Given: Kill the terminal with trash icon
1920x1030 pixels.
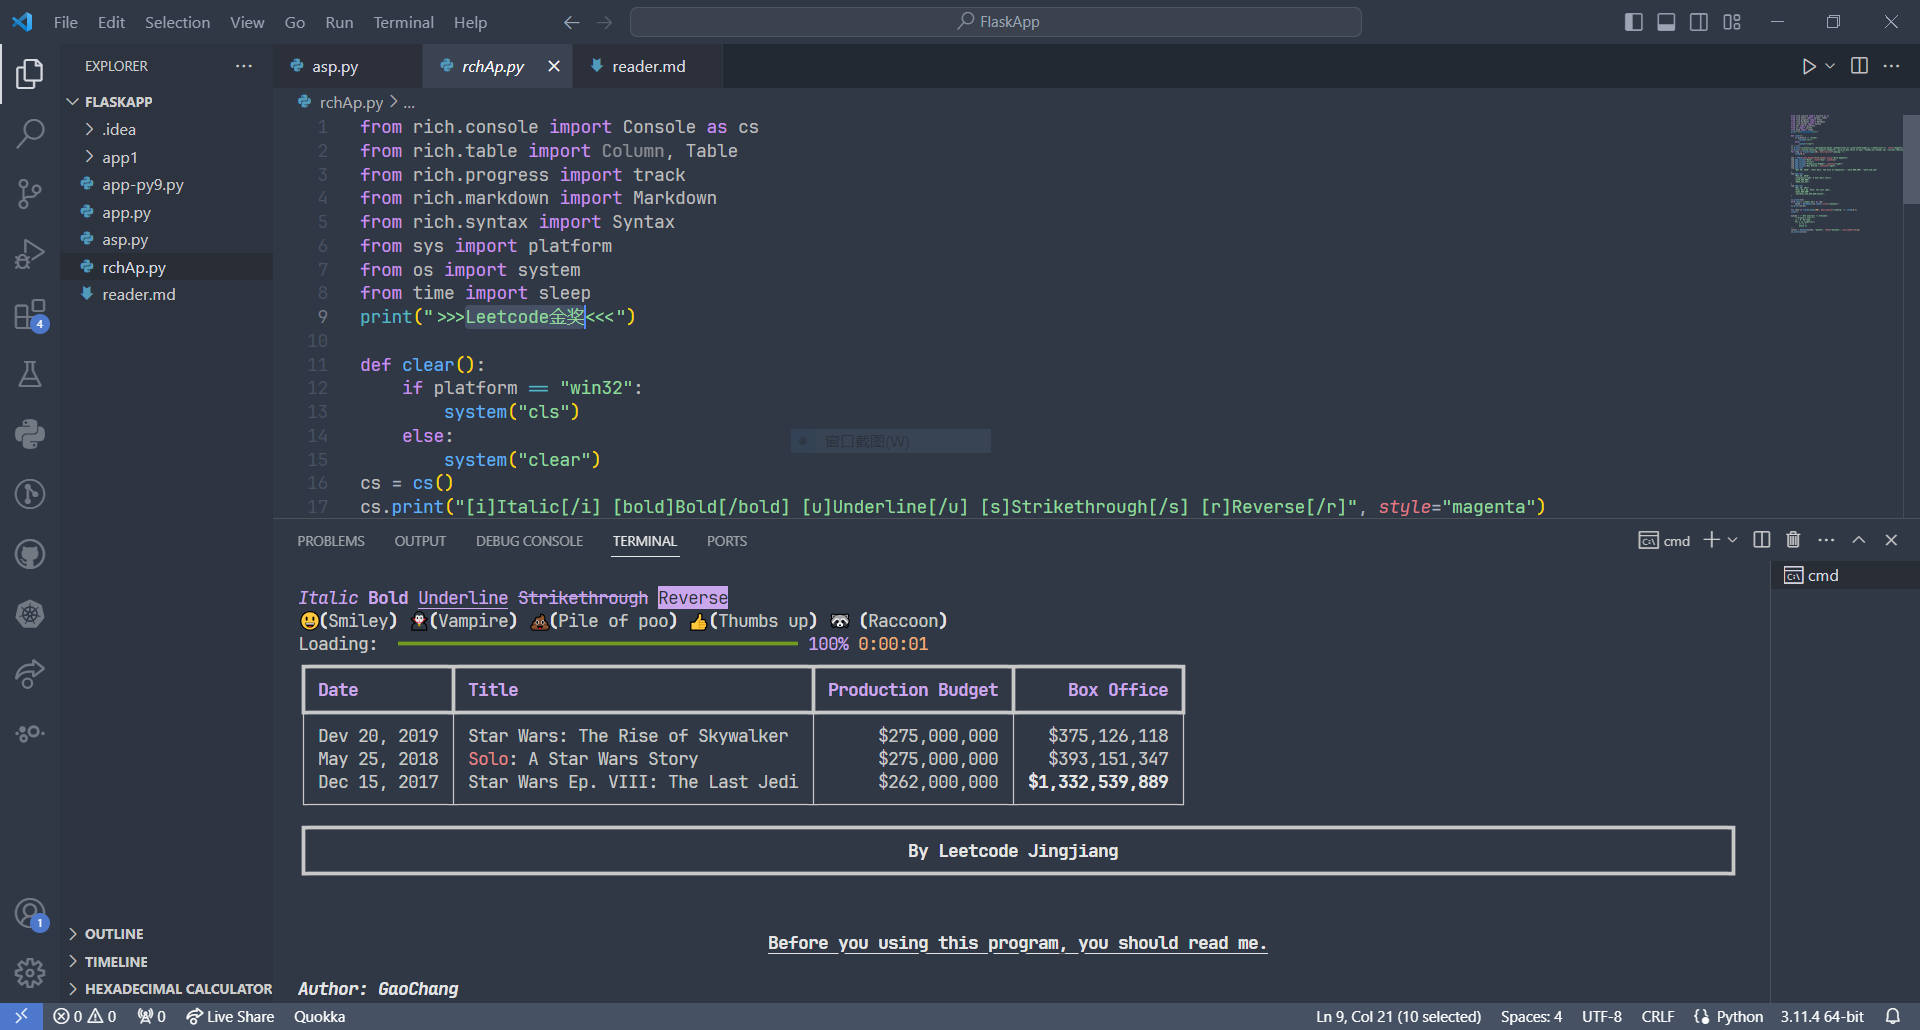Looking at the screenshot, I should (x=1793, y=540).
